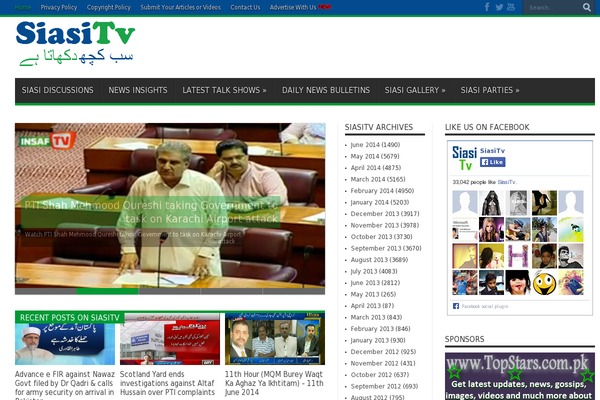Select the third slider indicator segment
The width and height of the screenshot is (600, 400).
tap(170, 291)
